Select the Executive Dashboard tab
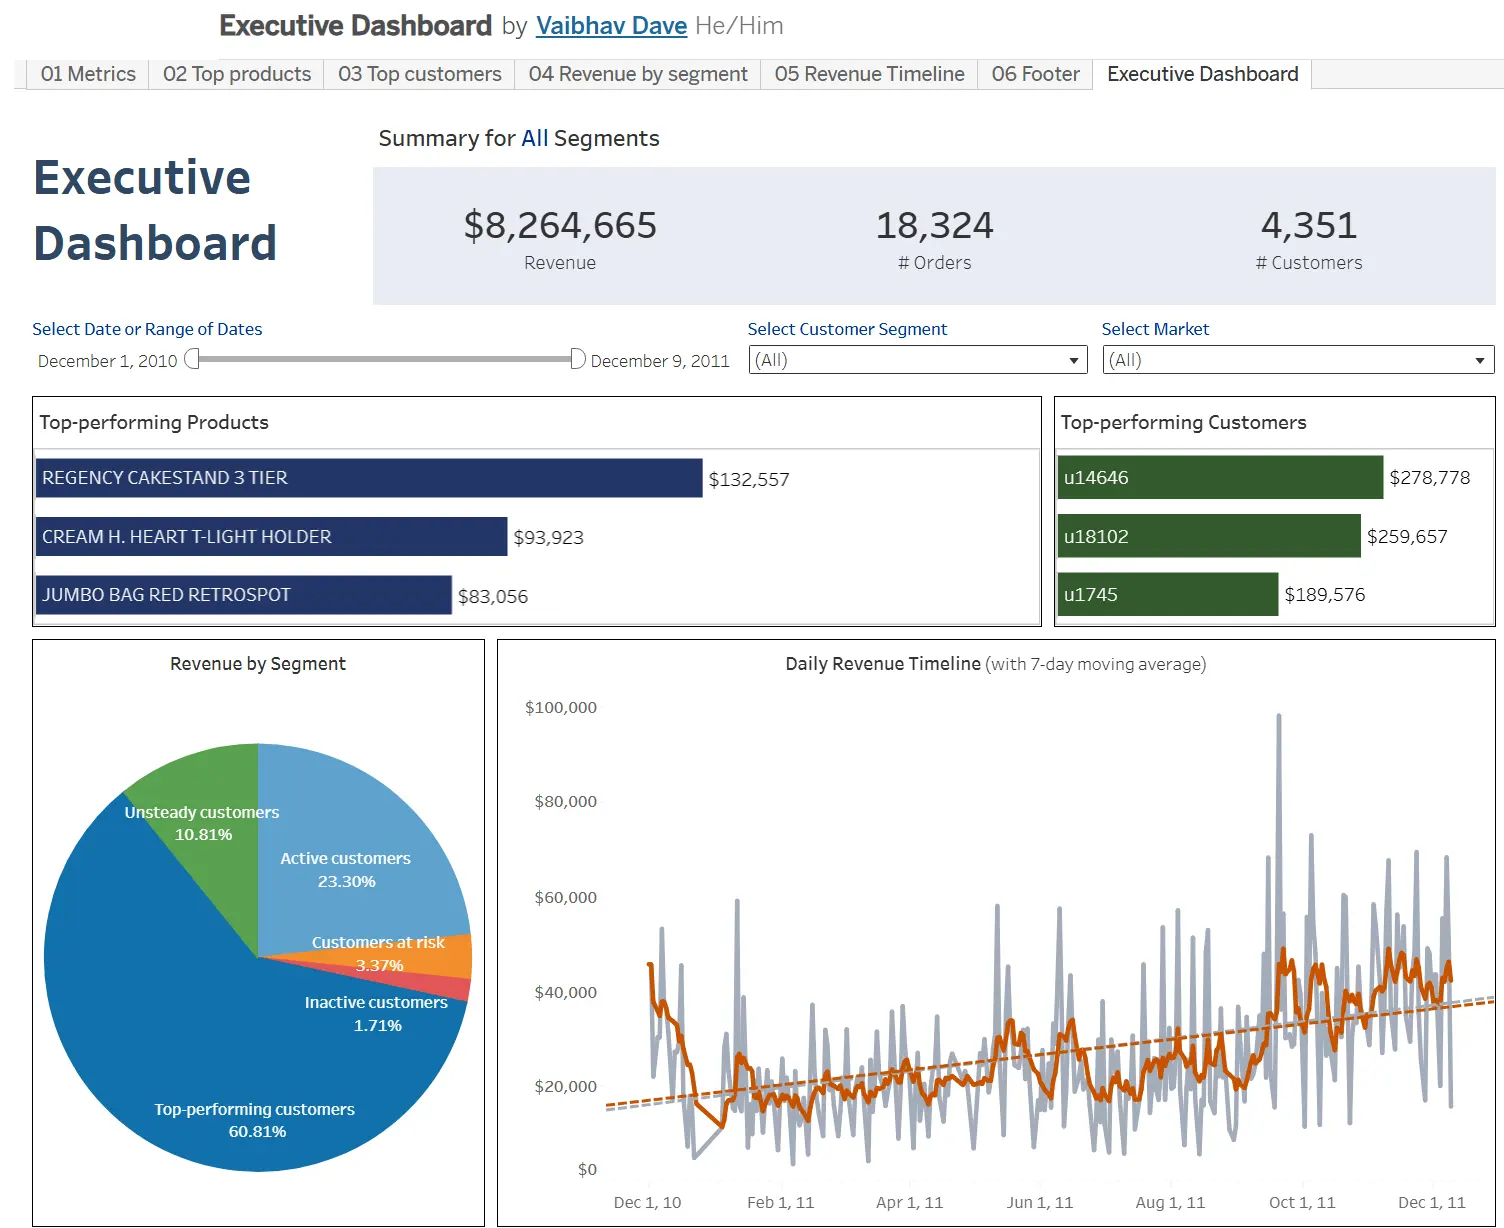Image resolution: width=1504 pixels, height=1228 pixels. tap(1202, 74)
